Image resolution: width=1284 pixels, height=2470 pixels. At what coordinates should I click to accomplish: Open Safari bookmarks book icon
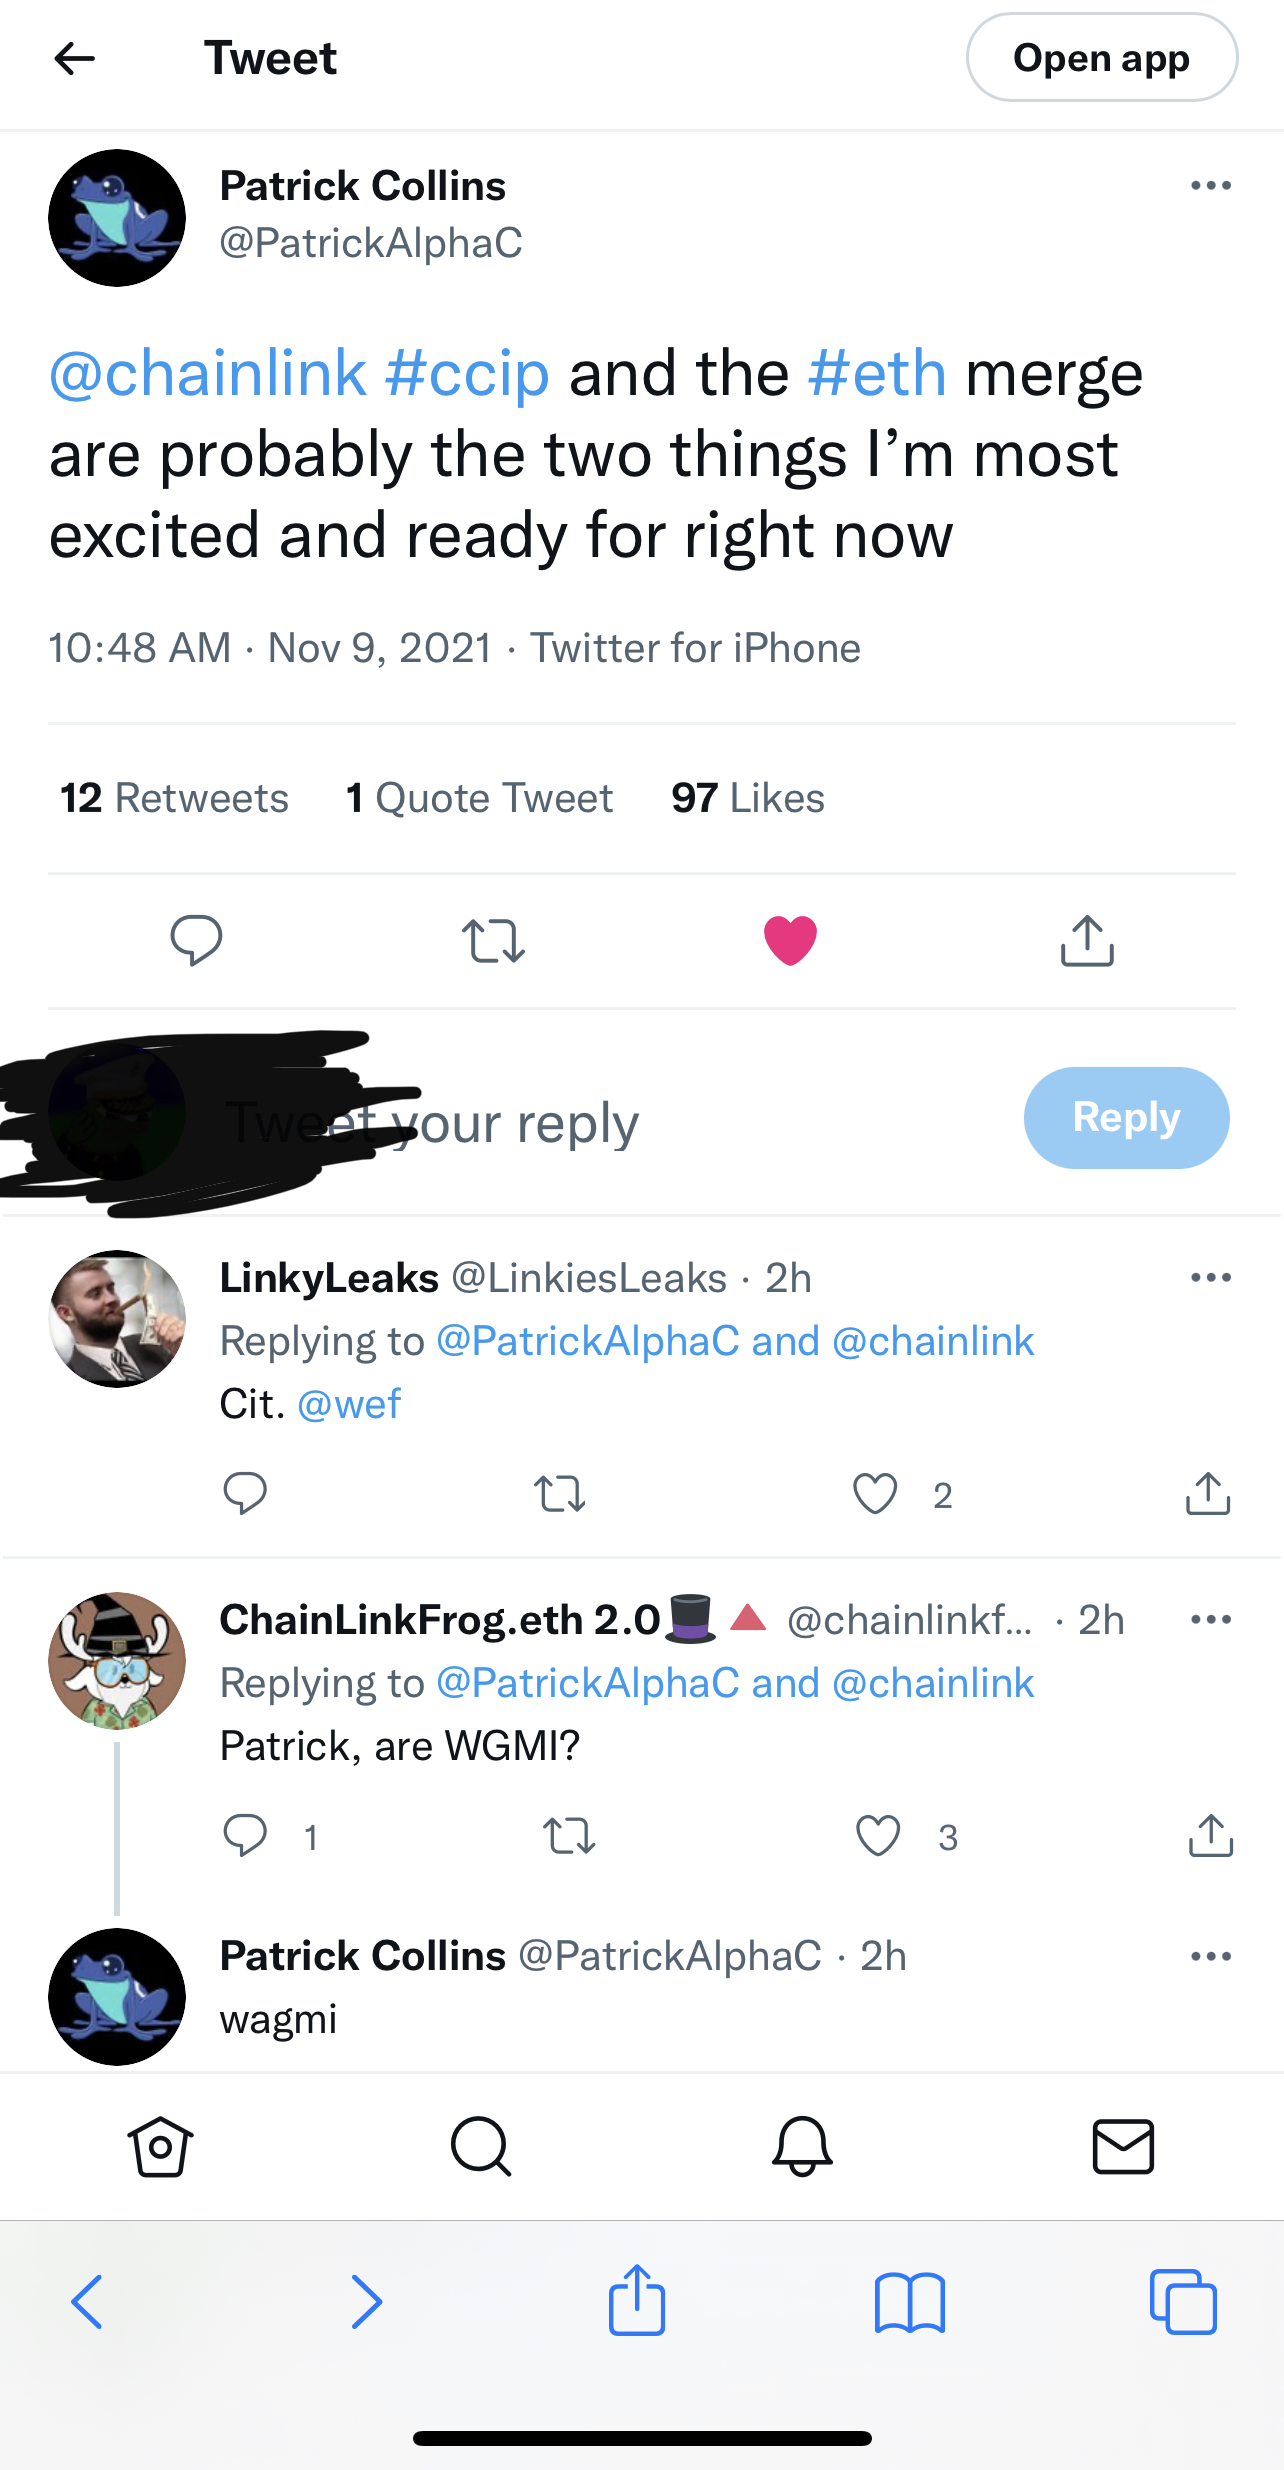pyautogui.click(x=909, y=2302)
